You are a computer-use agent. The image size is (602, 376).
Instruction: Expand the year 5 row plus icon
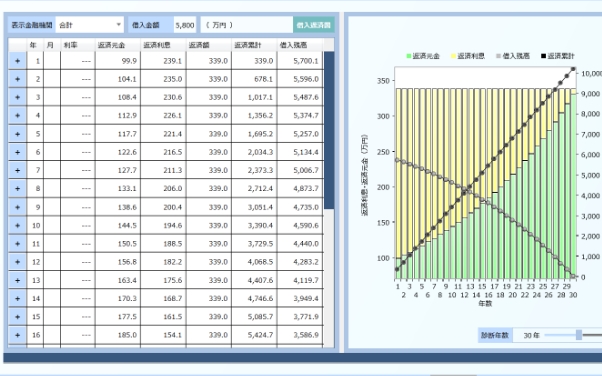(x=17, y=134)
